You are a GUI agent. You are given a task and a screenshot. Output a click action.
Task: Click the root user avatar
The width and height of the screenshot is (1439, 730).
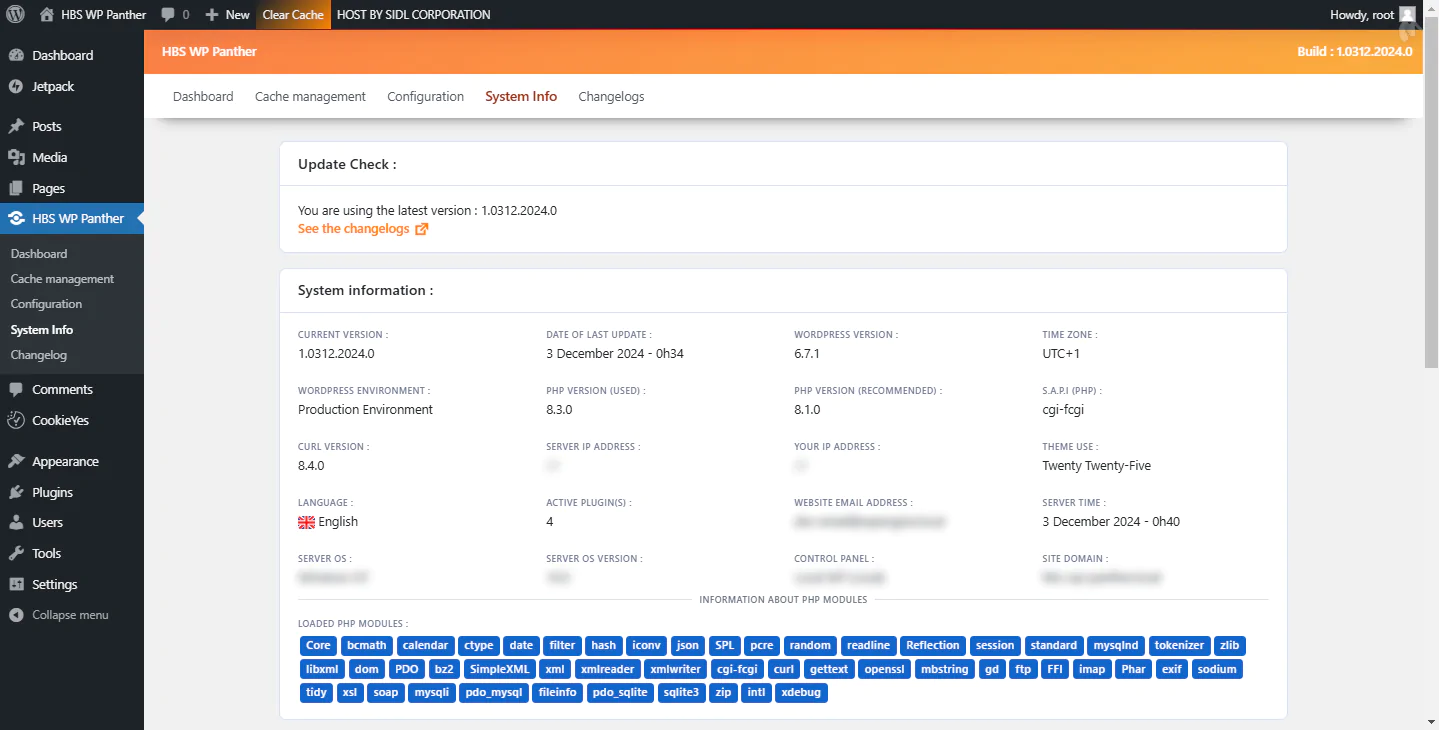[x=1407, y=15]
